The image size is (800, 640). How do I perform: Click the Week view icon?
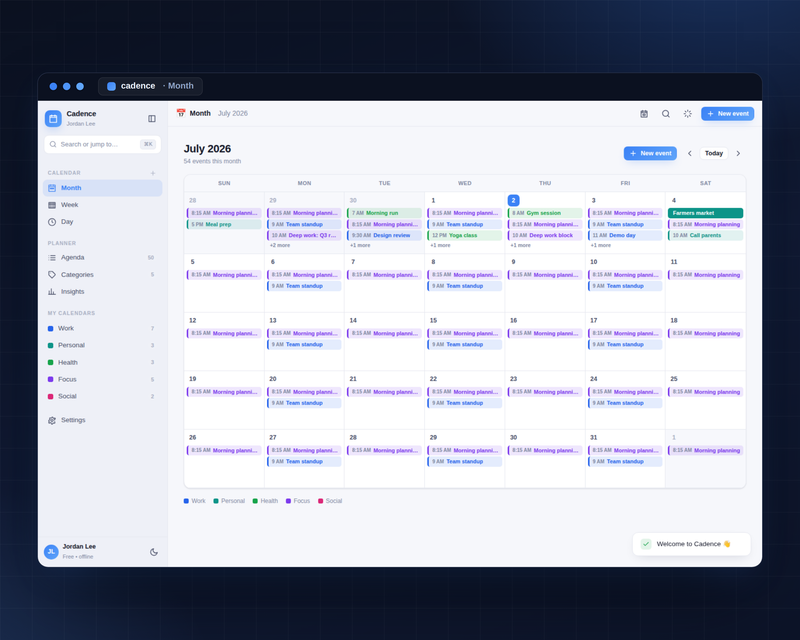click(52, 205)
